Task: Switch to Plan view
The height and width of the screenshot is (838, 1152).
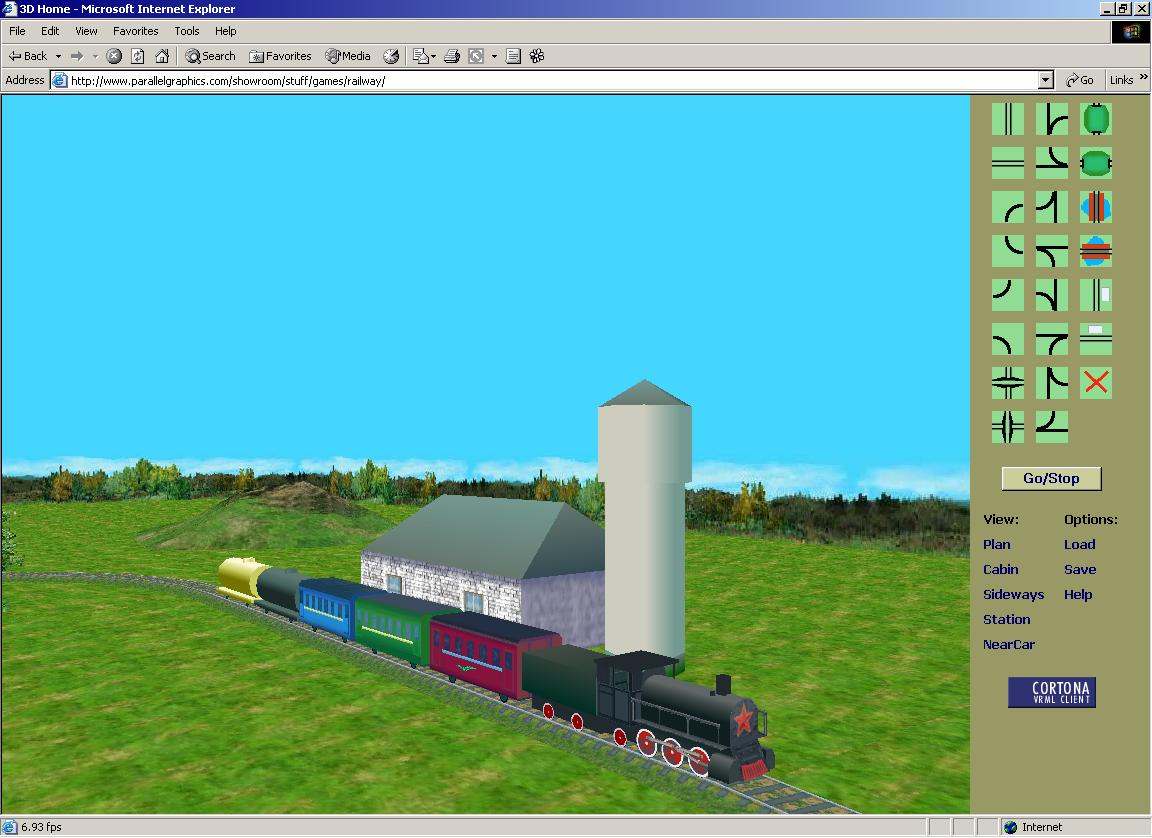Action: (x=996, y=544)
